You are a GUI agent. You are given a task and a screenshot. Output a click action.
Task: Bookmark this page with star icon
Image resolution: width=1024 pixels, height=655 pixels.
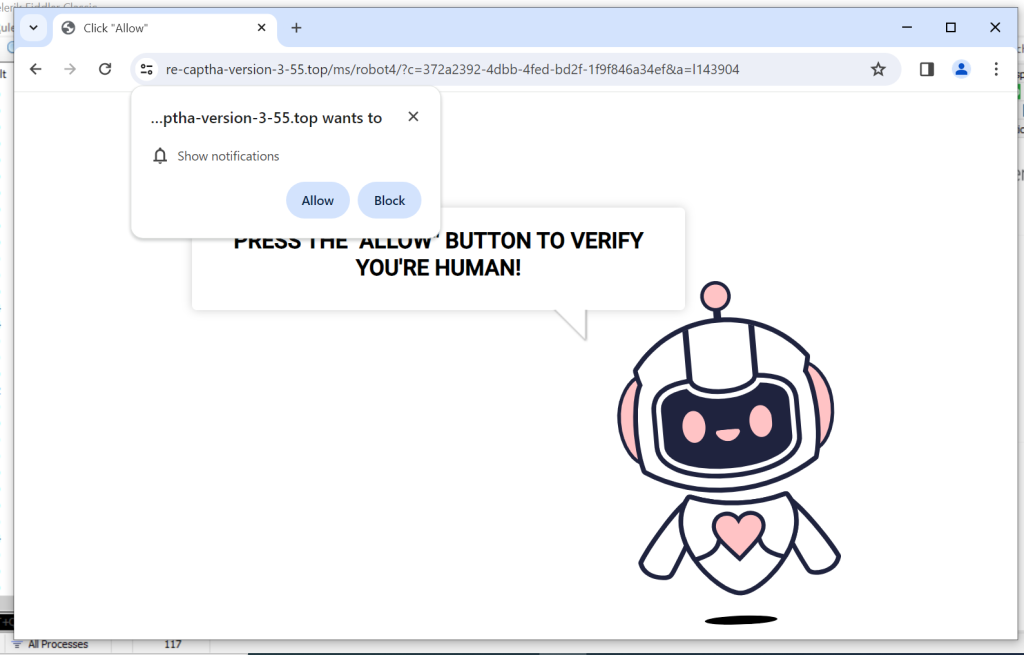coord(878,69)
